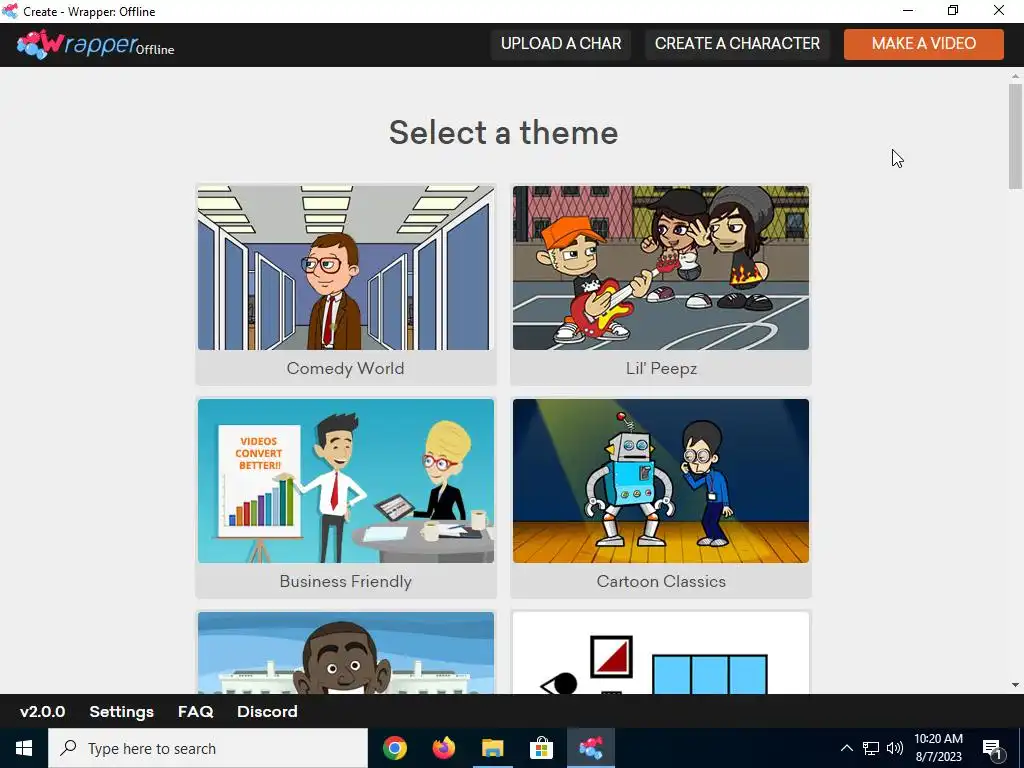This screenshot has width=1024, height=768.
Task: Close the Wrapper Offline window
Action: (x=999, y=10)
